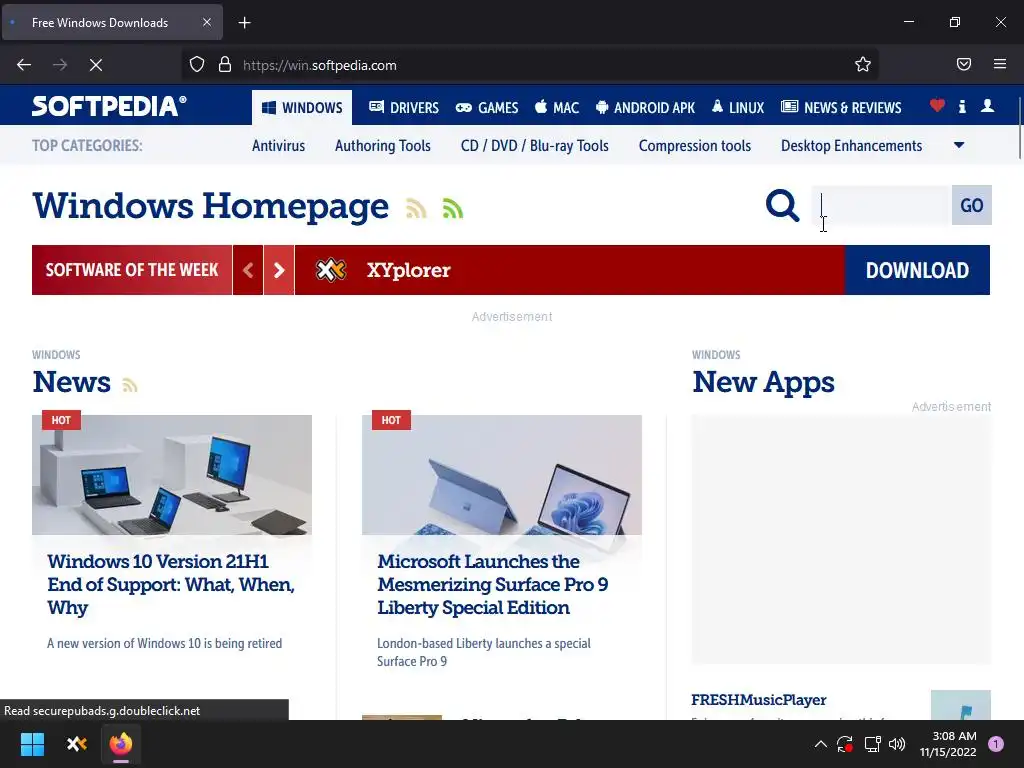
Task: View site security via the padlock icon
Action: (x=225, y=65)
